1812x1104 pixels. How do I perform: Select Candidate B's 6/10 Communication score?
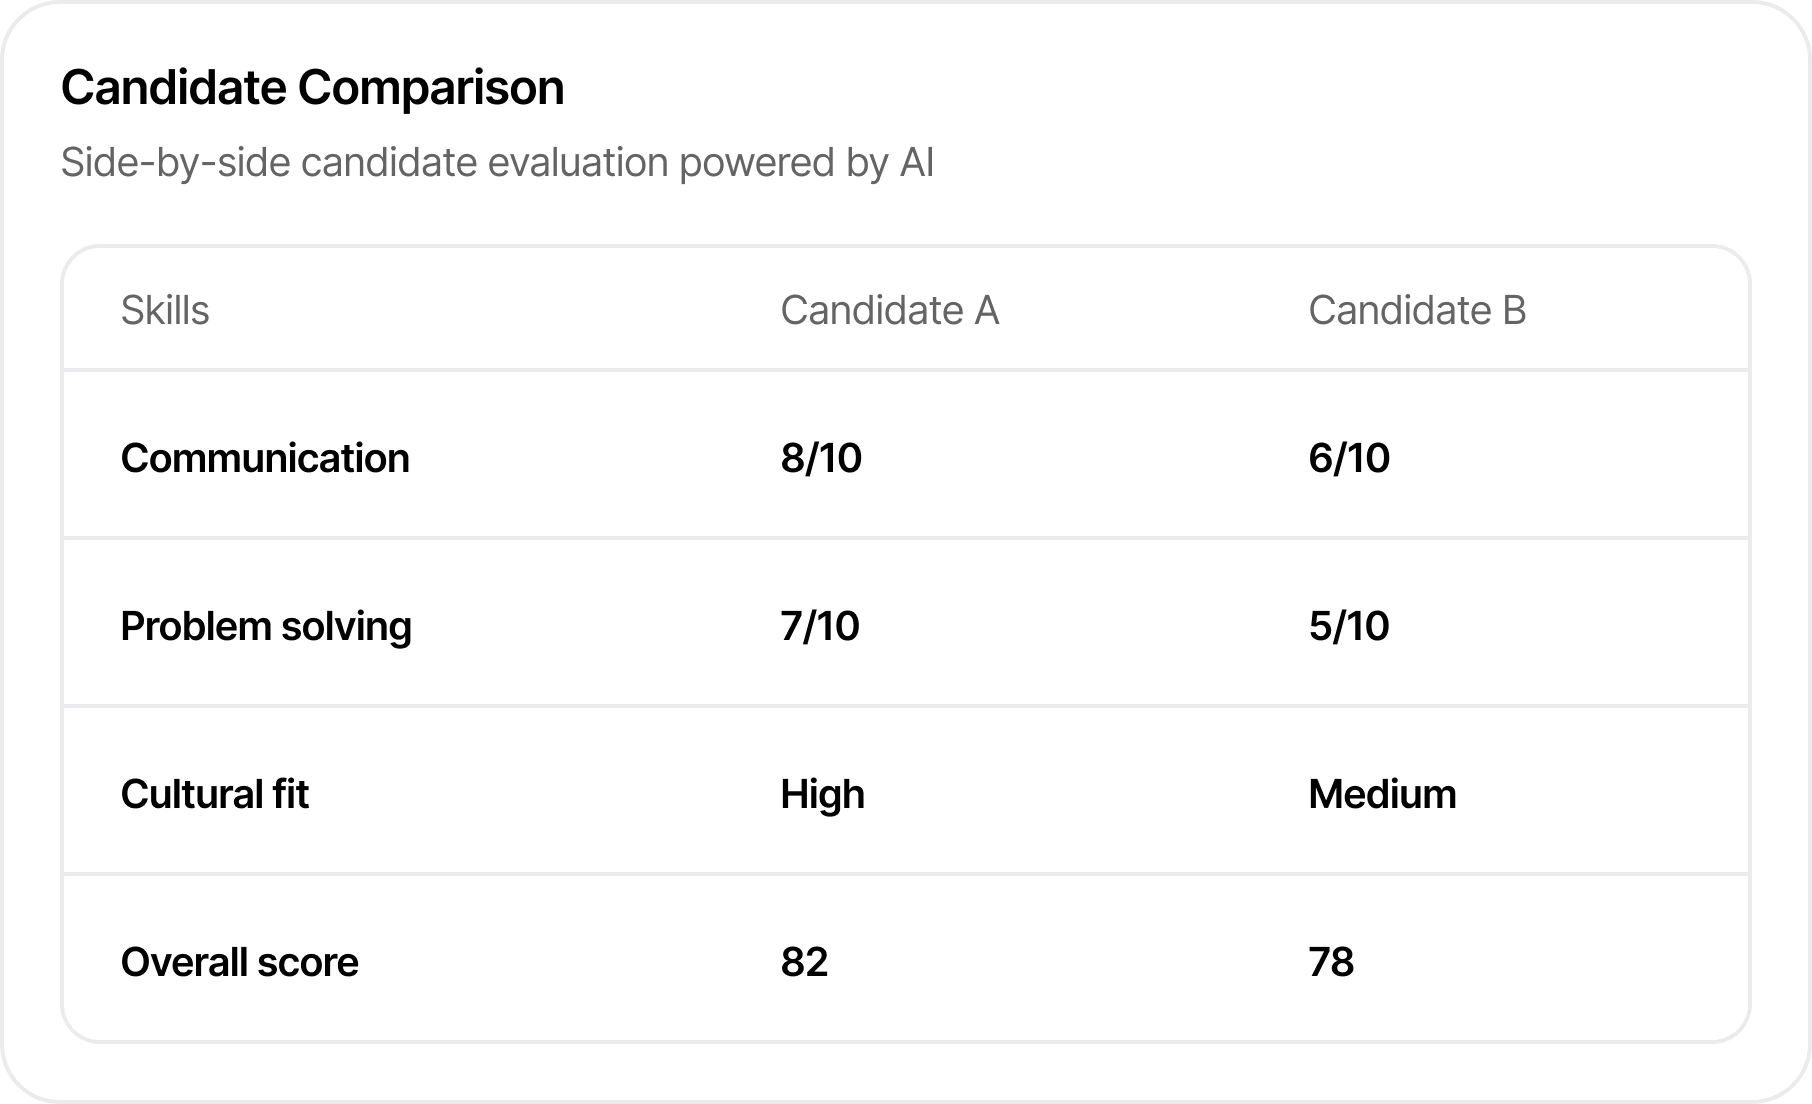click(1349, 458)
